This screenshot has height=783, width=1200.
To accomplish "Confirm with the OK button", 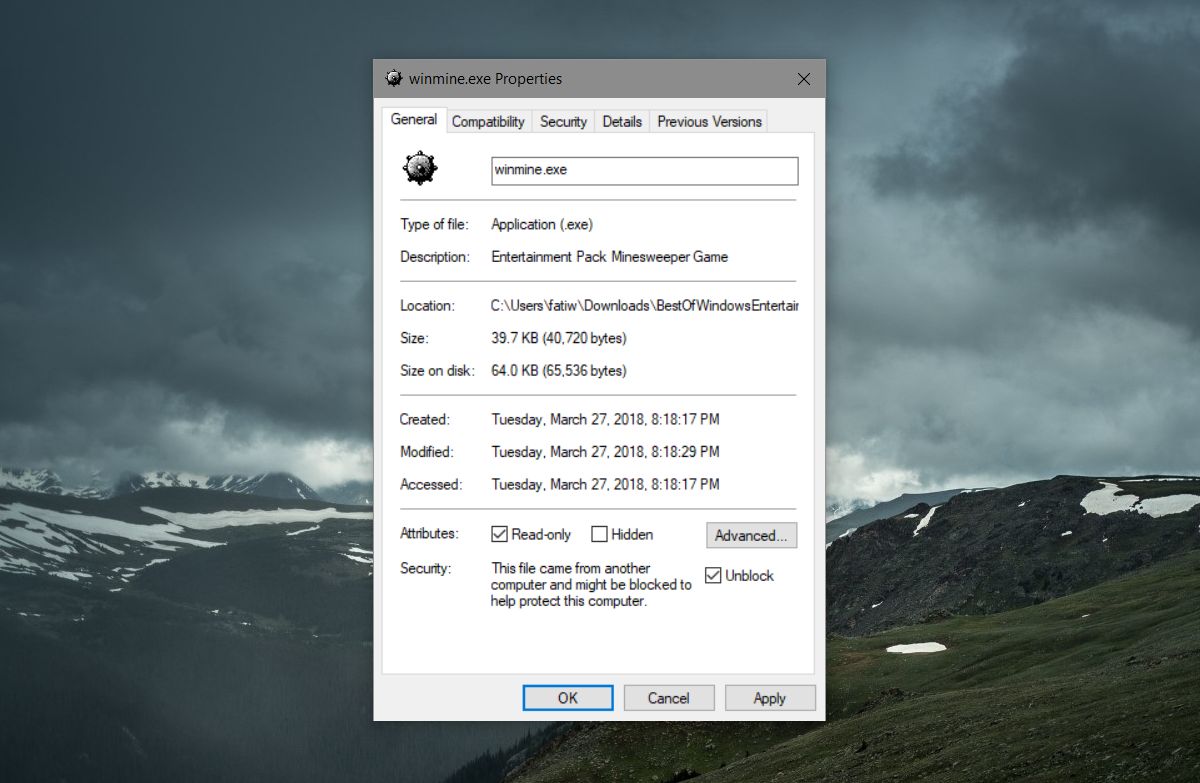I will (568, 698).
